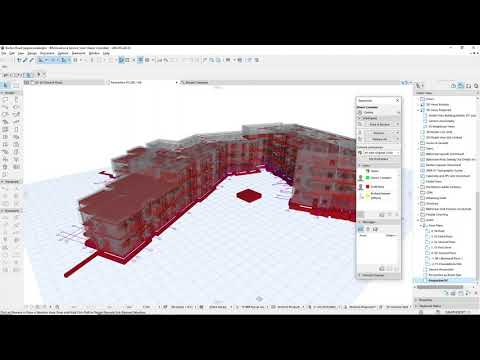Image resolution: width=480 pixels, height=360 pixels.
Task: Close the Teamwork palette
Action: tap(397, 100)
